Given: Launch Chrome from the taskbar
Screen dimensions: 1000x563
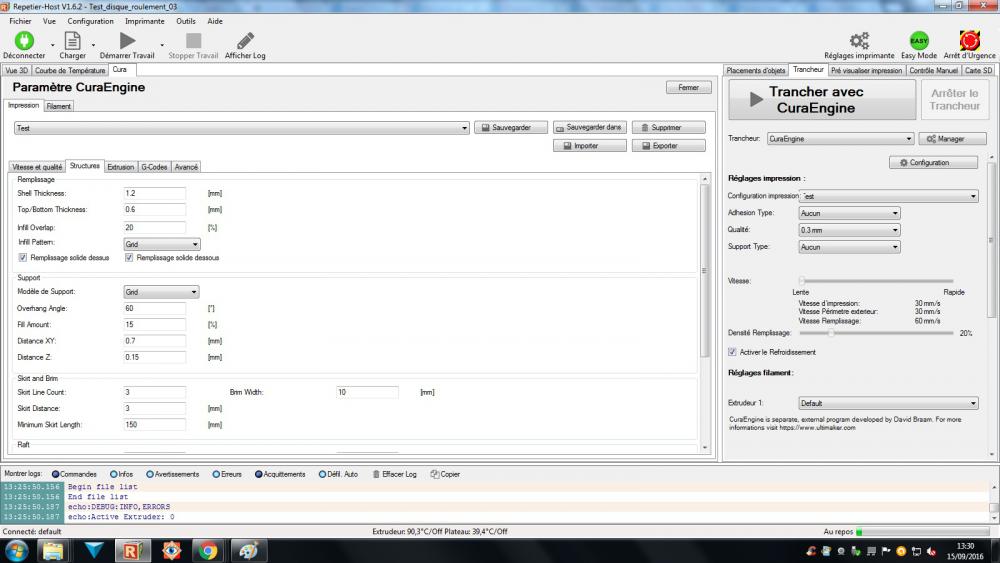Looking at the screenshot, I should tap(208, 550).
